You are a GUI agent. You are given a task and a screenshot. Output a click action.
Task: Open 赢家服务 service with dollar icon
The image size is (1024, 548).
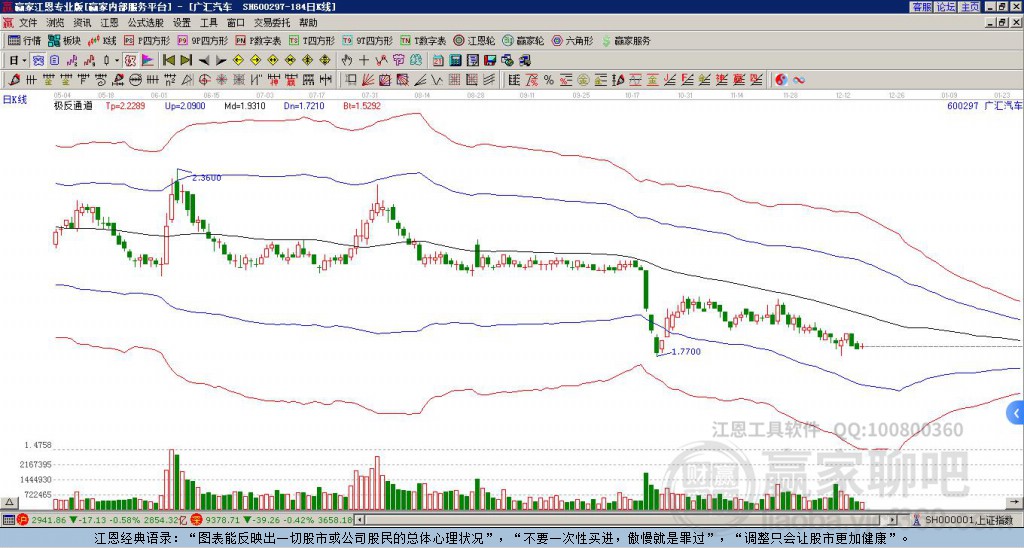click(626, 40)
